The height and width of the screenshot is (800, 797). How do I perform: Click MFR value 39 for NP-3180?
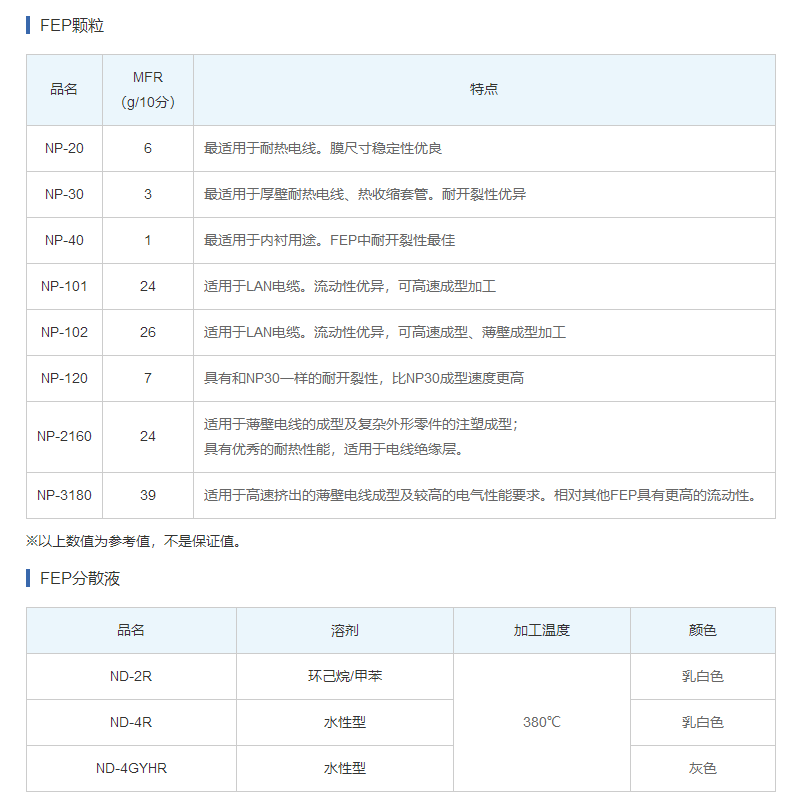click(148, 495)
